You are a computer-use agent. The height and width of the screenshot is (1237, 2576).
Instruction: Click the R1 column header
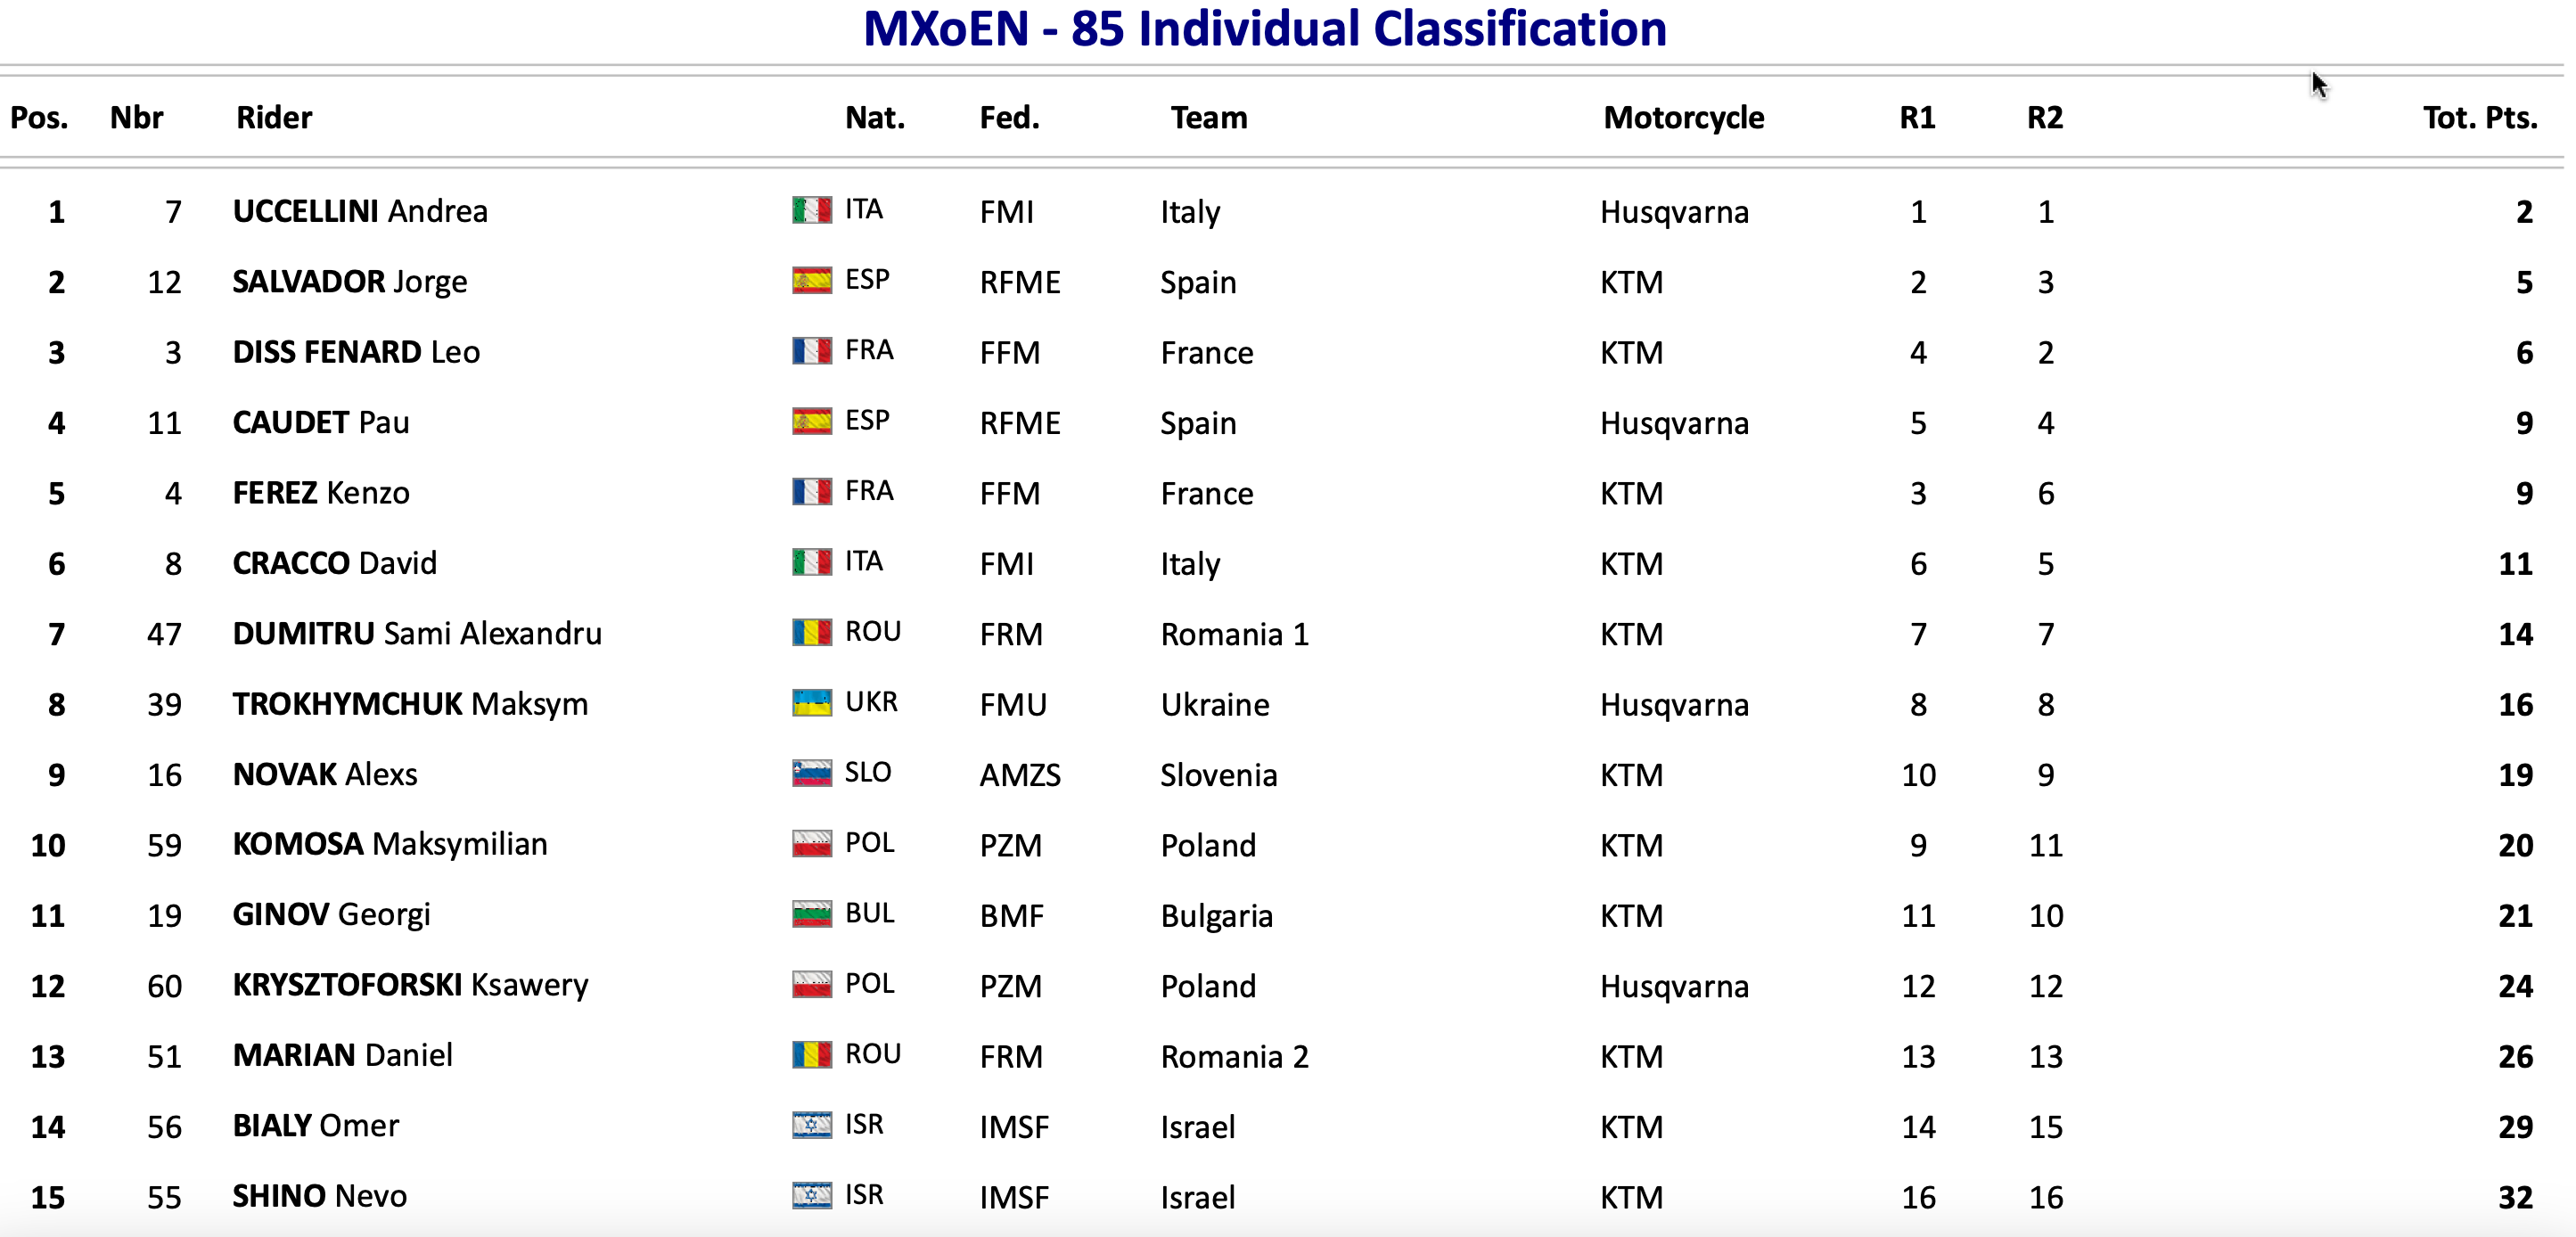pos(1917,118)
